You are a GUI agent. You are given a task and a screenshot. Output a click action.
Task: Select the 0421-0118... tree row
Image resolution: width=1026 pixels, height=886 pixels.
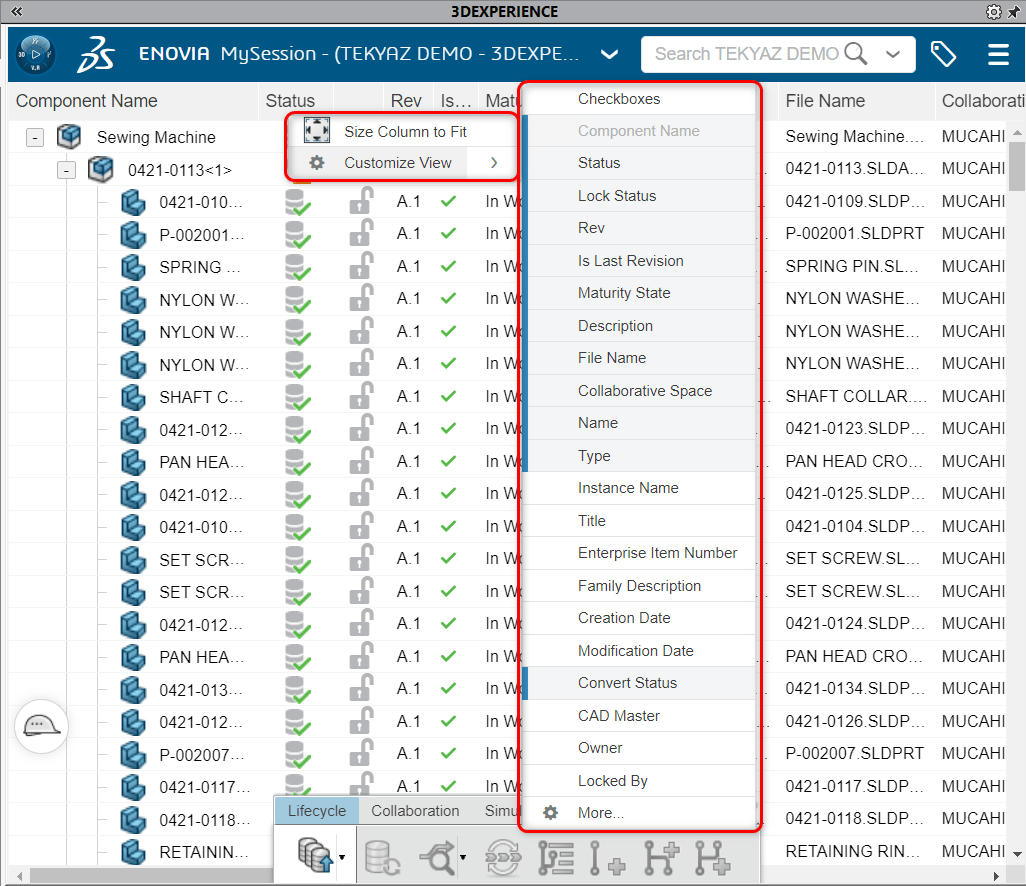point(204,819)
